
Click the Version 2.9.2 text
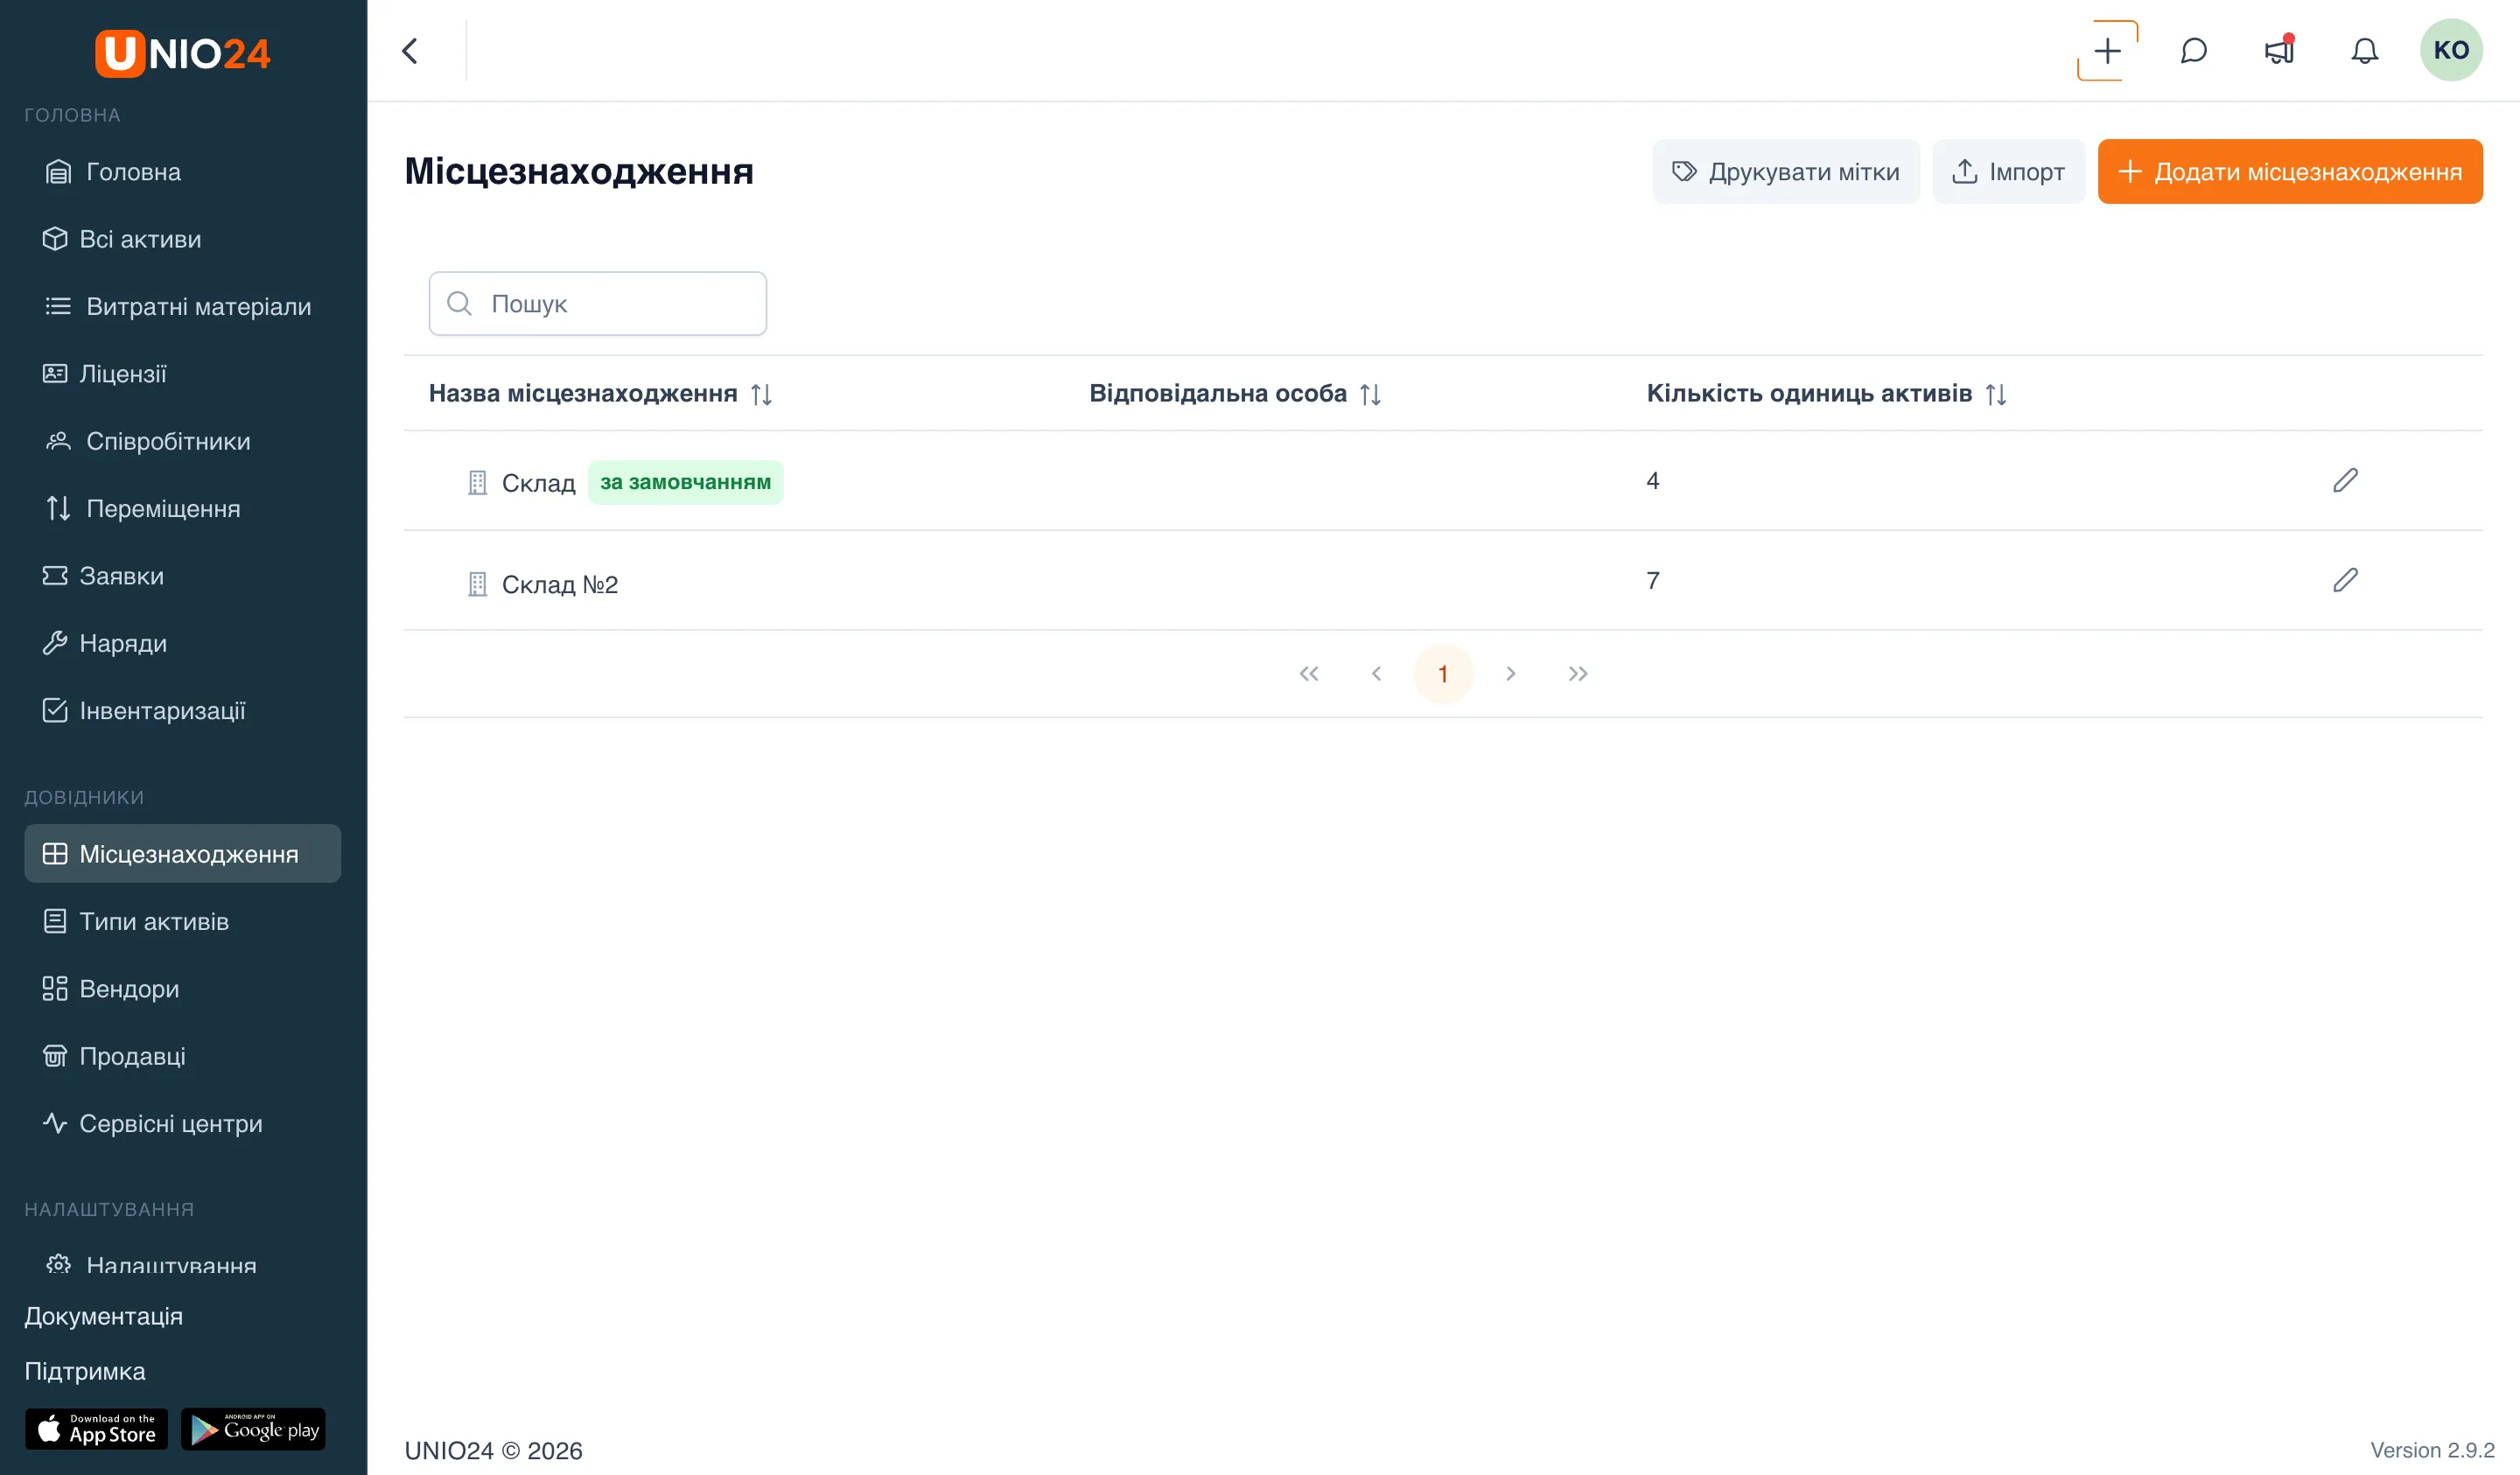[2432, 1450]
